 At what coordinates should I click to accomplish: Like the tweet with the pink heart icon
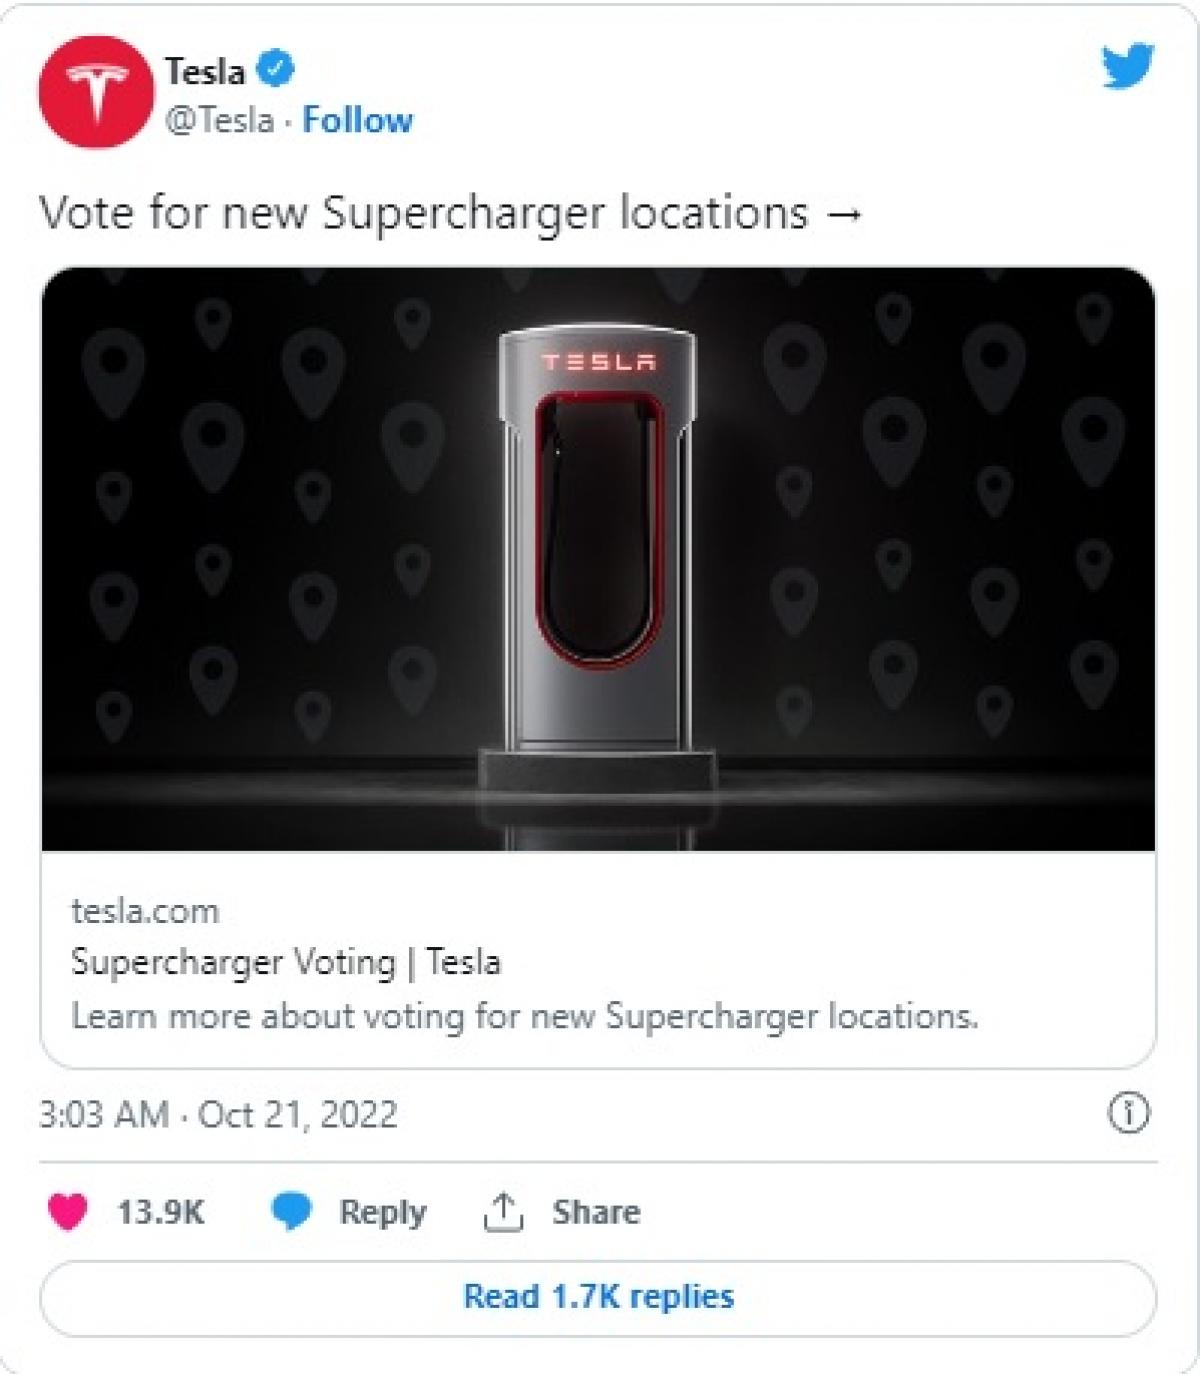[68, 1211]
